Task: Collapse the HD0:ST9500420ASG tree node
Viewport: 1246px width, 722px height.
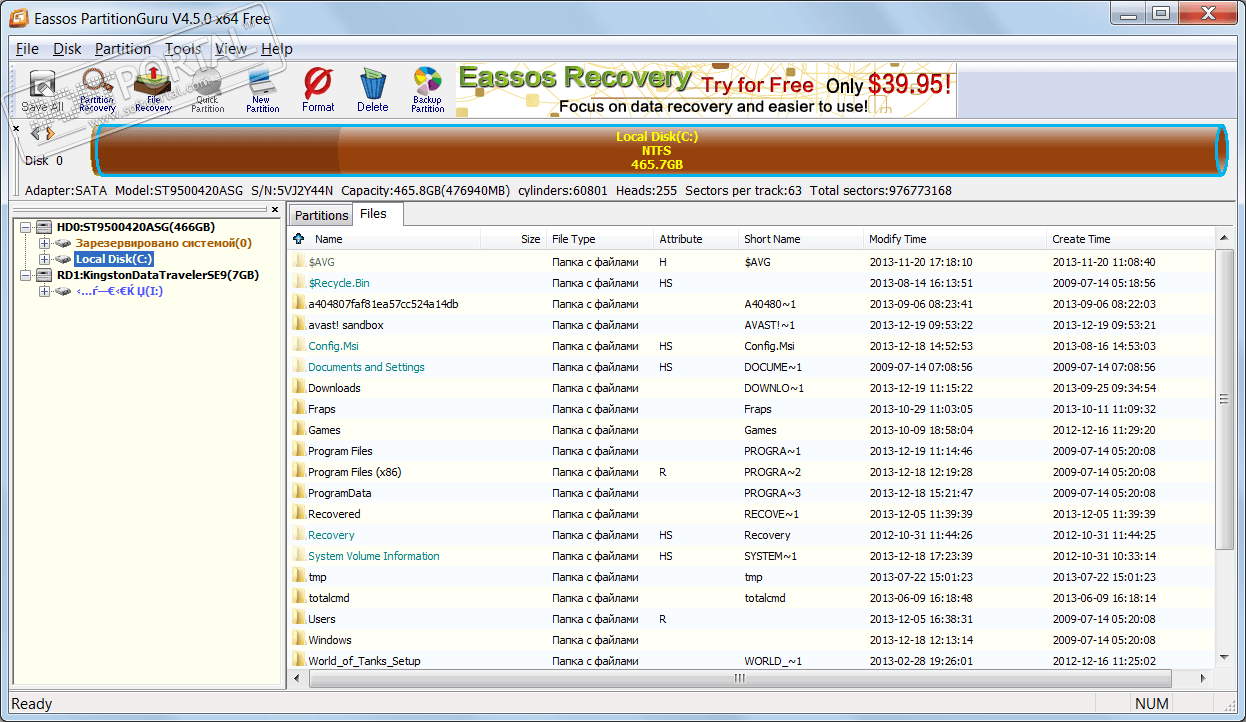Action: 26,227
